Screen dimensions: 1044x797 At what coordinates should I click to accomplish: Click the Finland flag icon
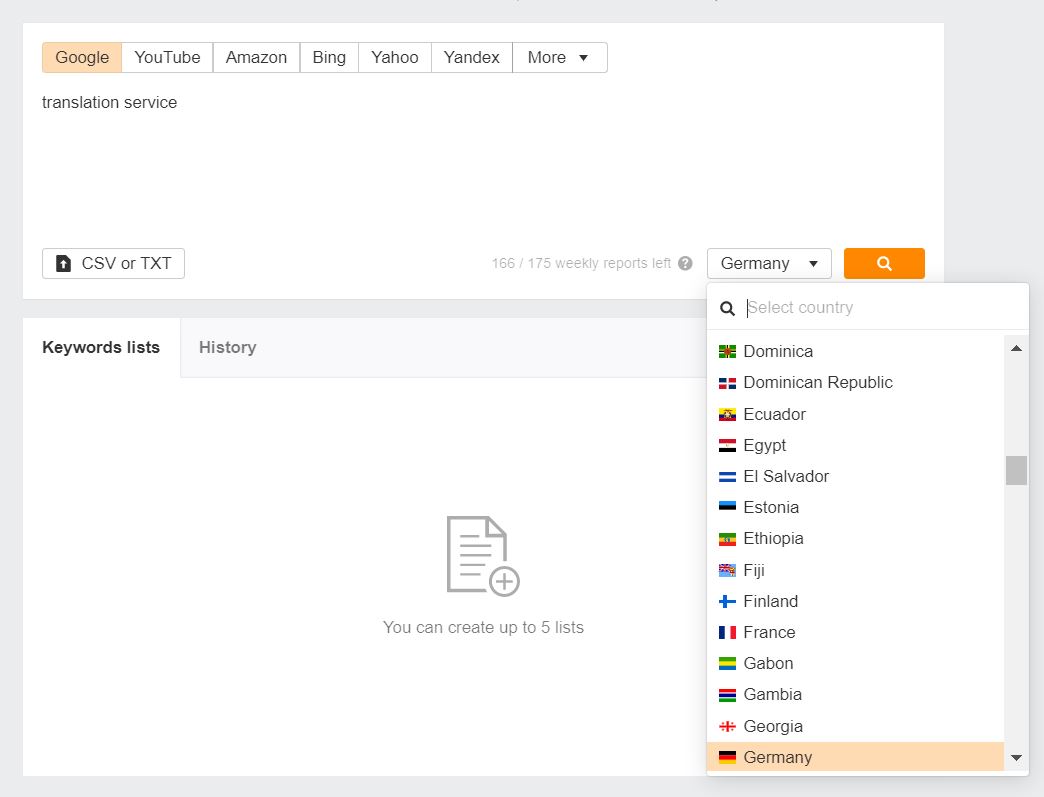(726, 601)
